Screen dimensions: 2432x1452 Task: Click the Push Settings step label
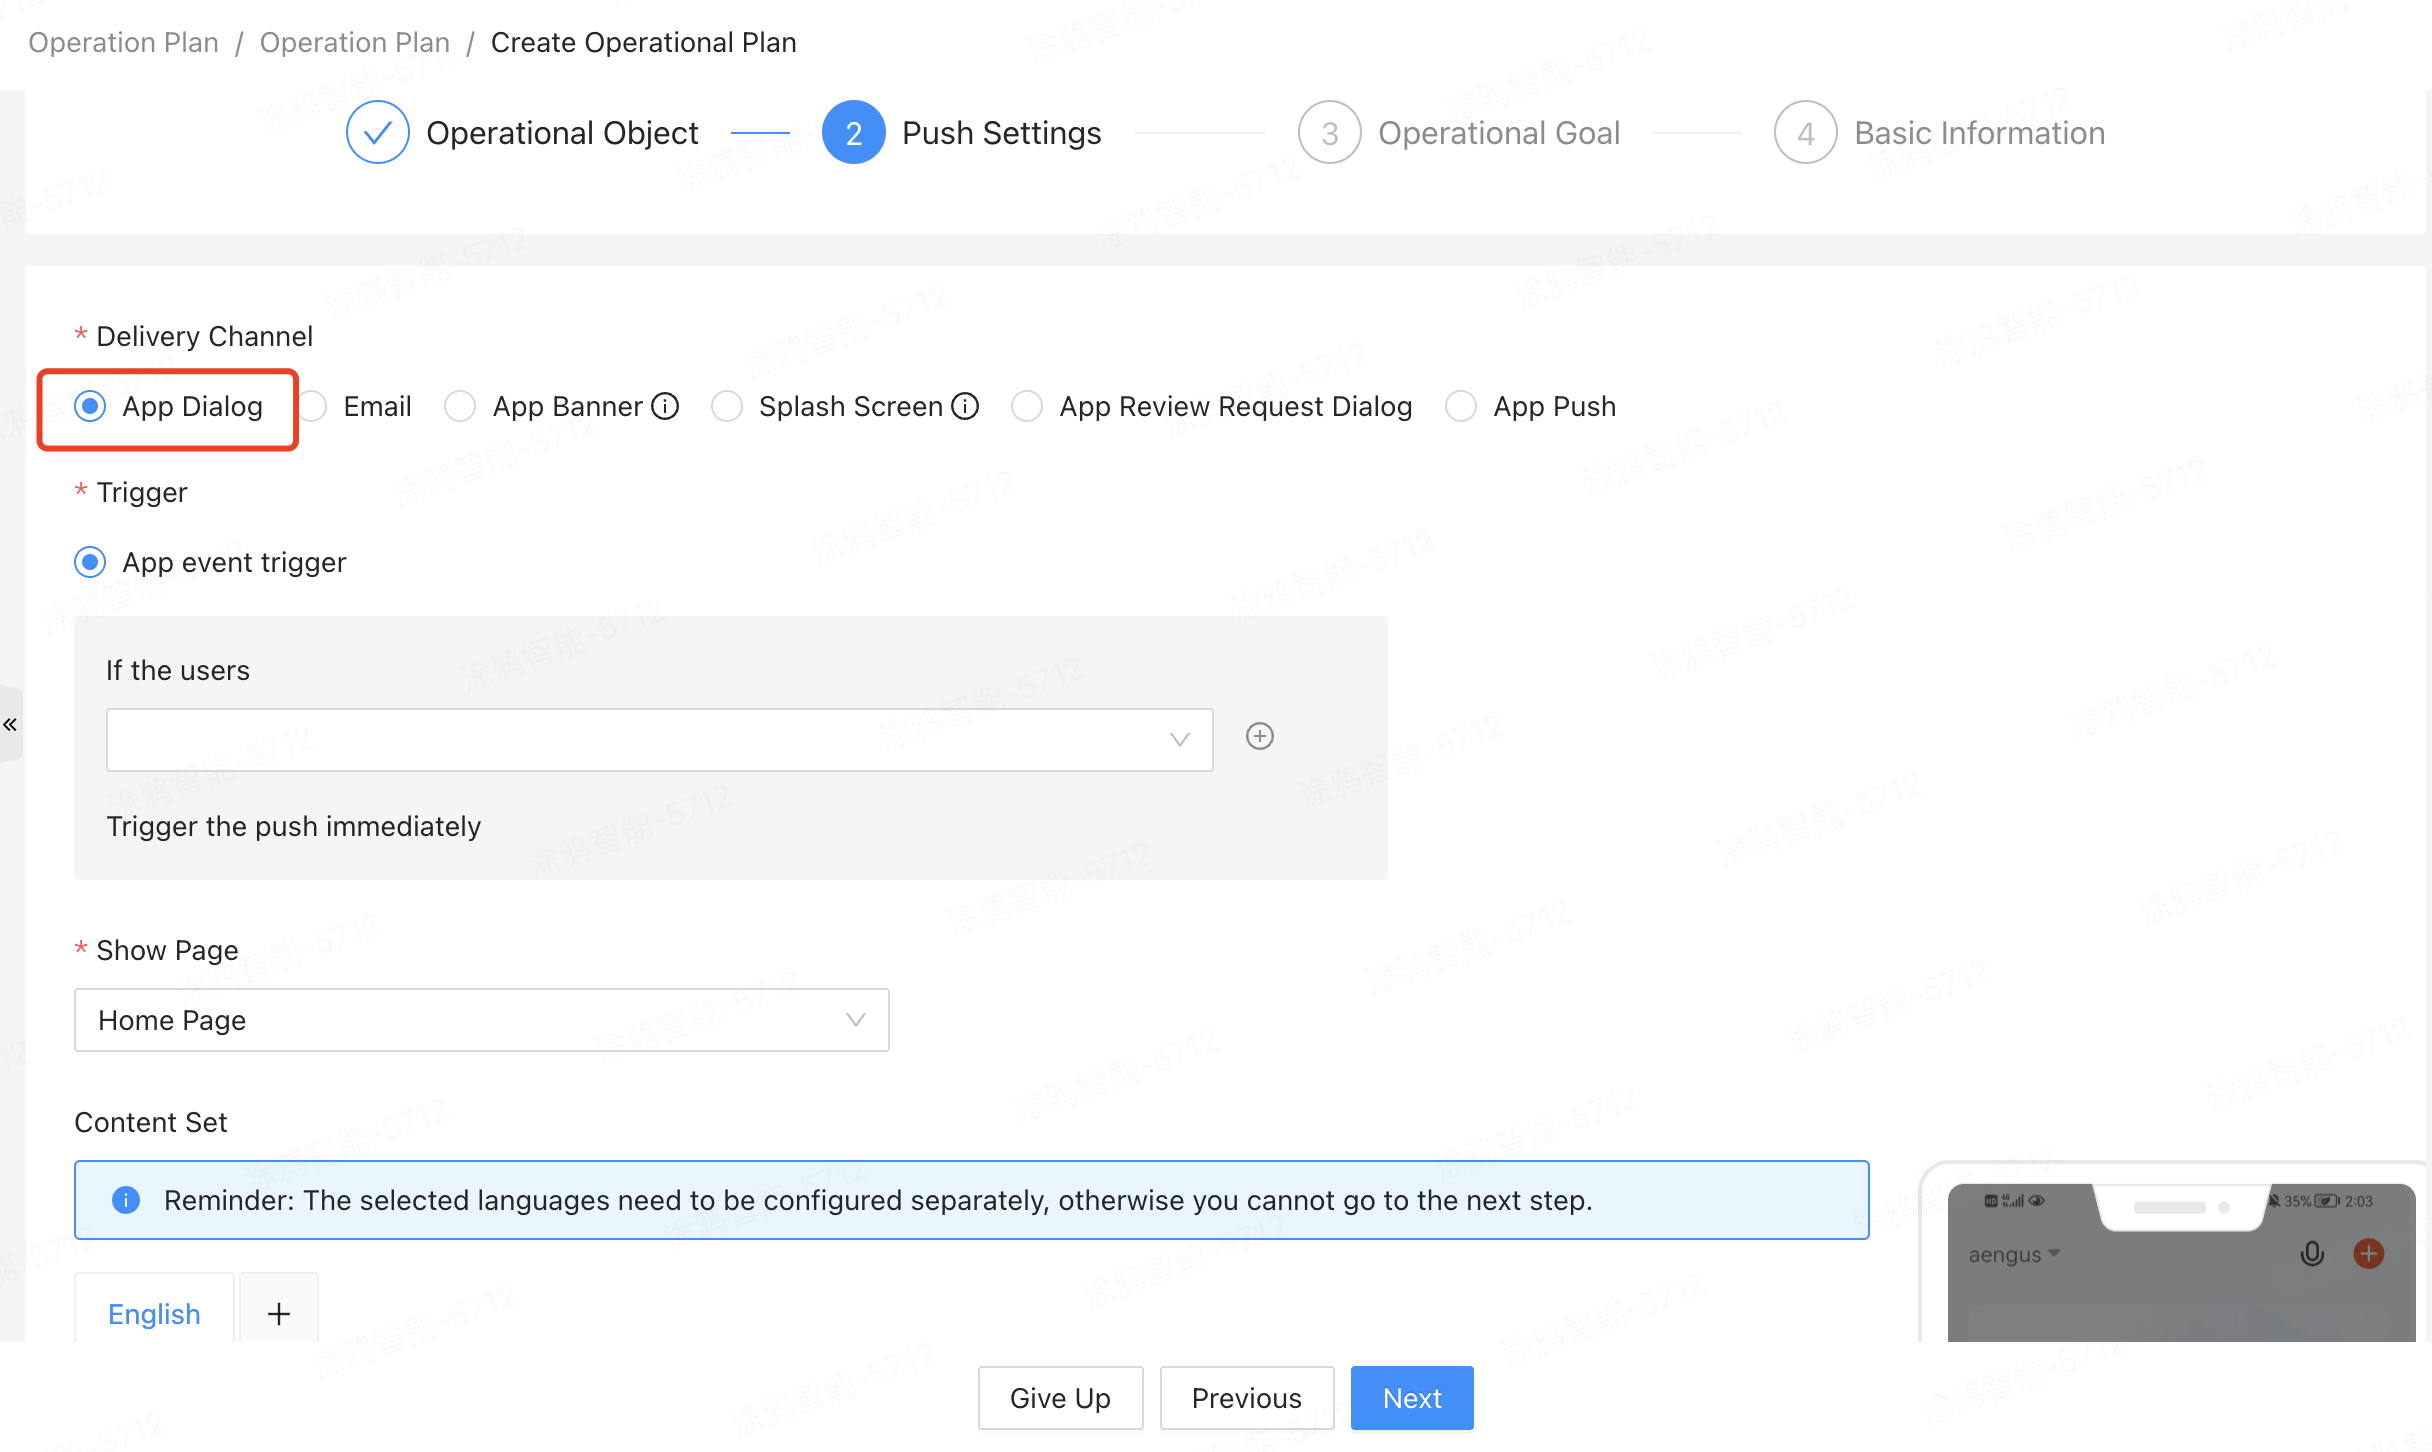click(1001, 133)
